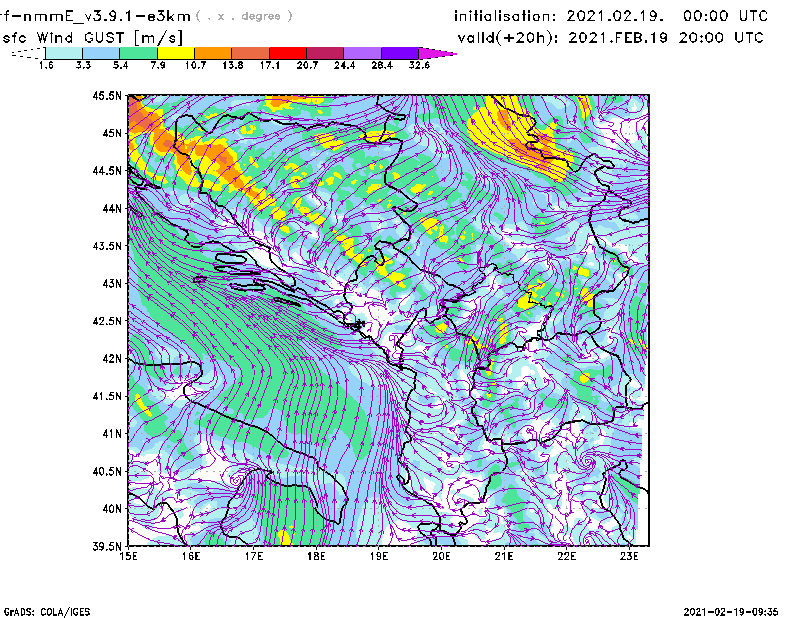
Task: Click the legend value 7.9
Action: pyautogui.click(x=158, y=65)
